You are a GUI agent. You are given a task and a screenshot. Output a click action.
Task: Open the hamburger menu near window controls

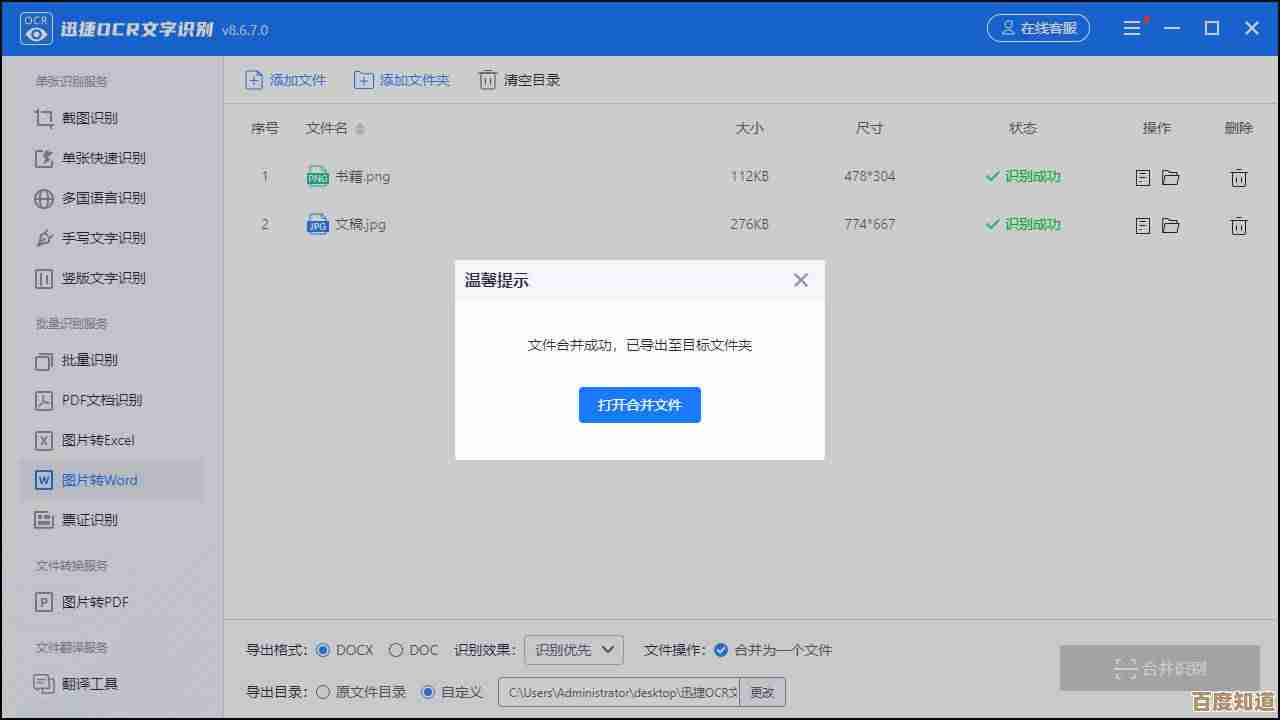(x=1132, y=29)
